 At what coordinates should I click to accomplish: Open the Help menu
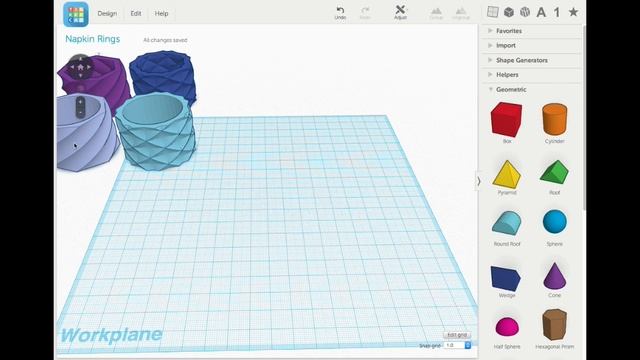(x=161, y=13)
